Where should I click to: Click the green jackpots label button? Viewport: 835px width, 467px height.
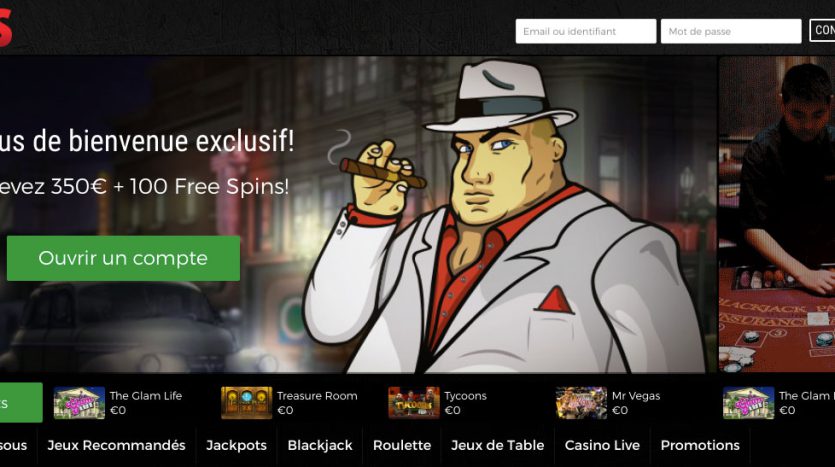(x=21, y=403)
